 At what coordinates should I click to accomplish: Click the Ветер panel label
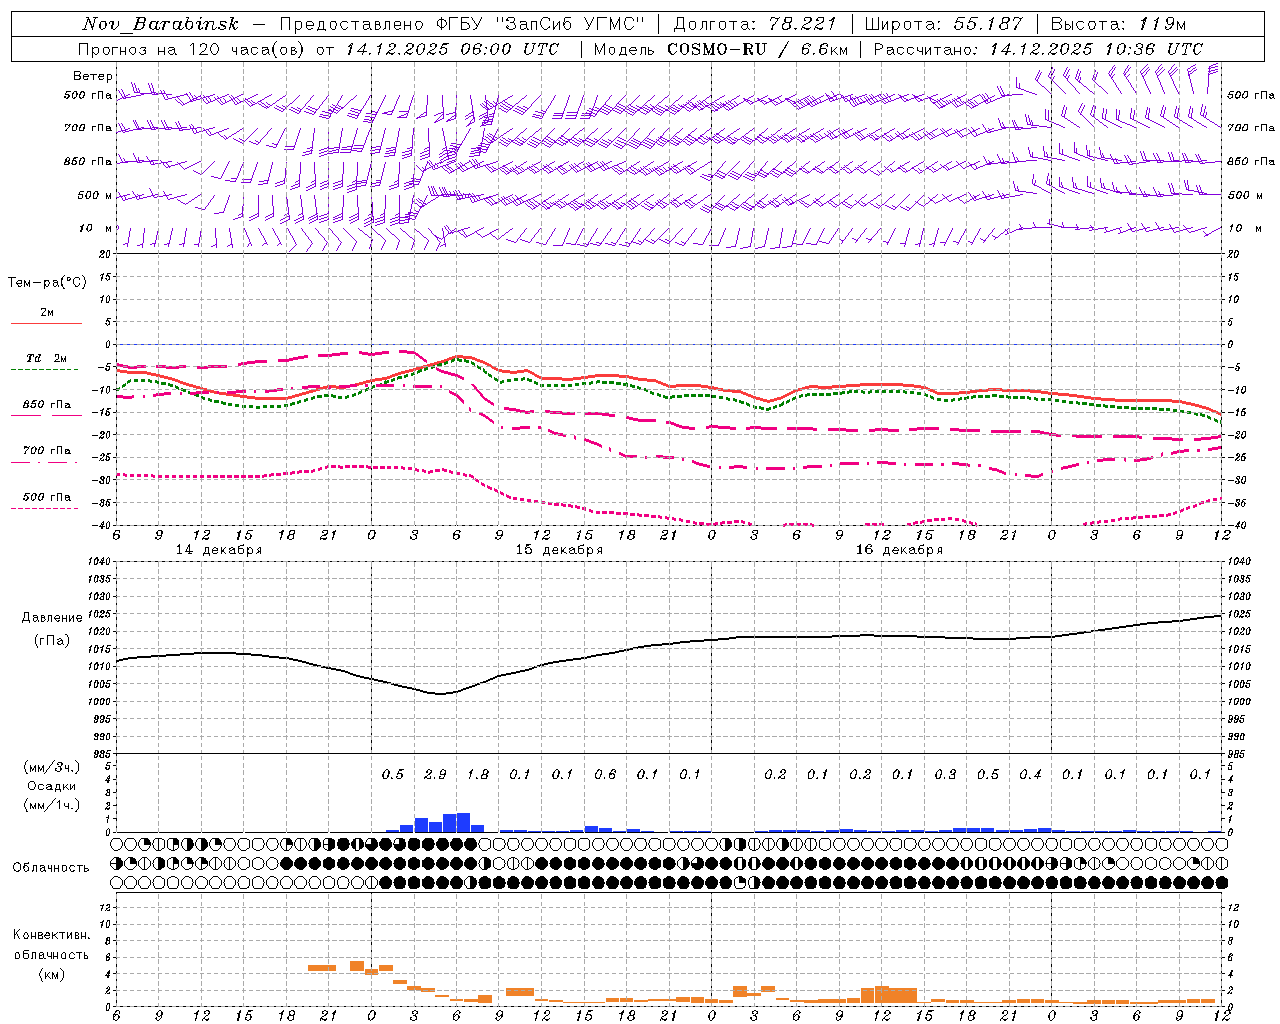point(93,76)
